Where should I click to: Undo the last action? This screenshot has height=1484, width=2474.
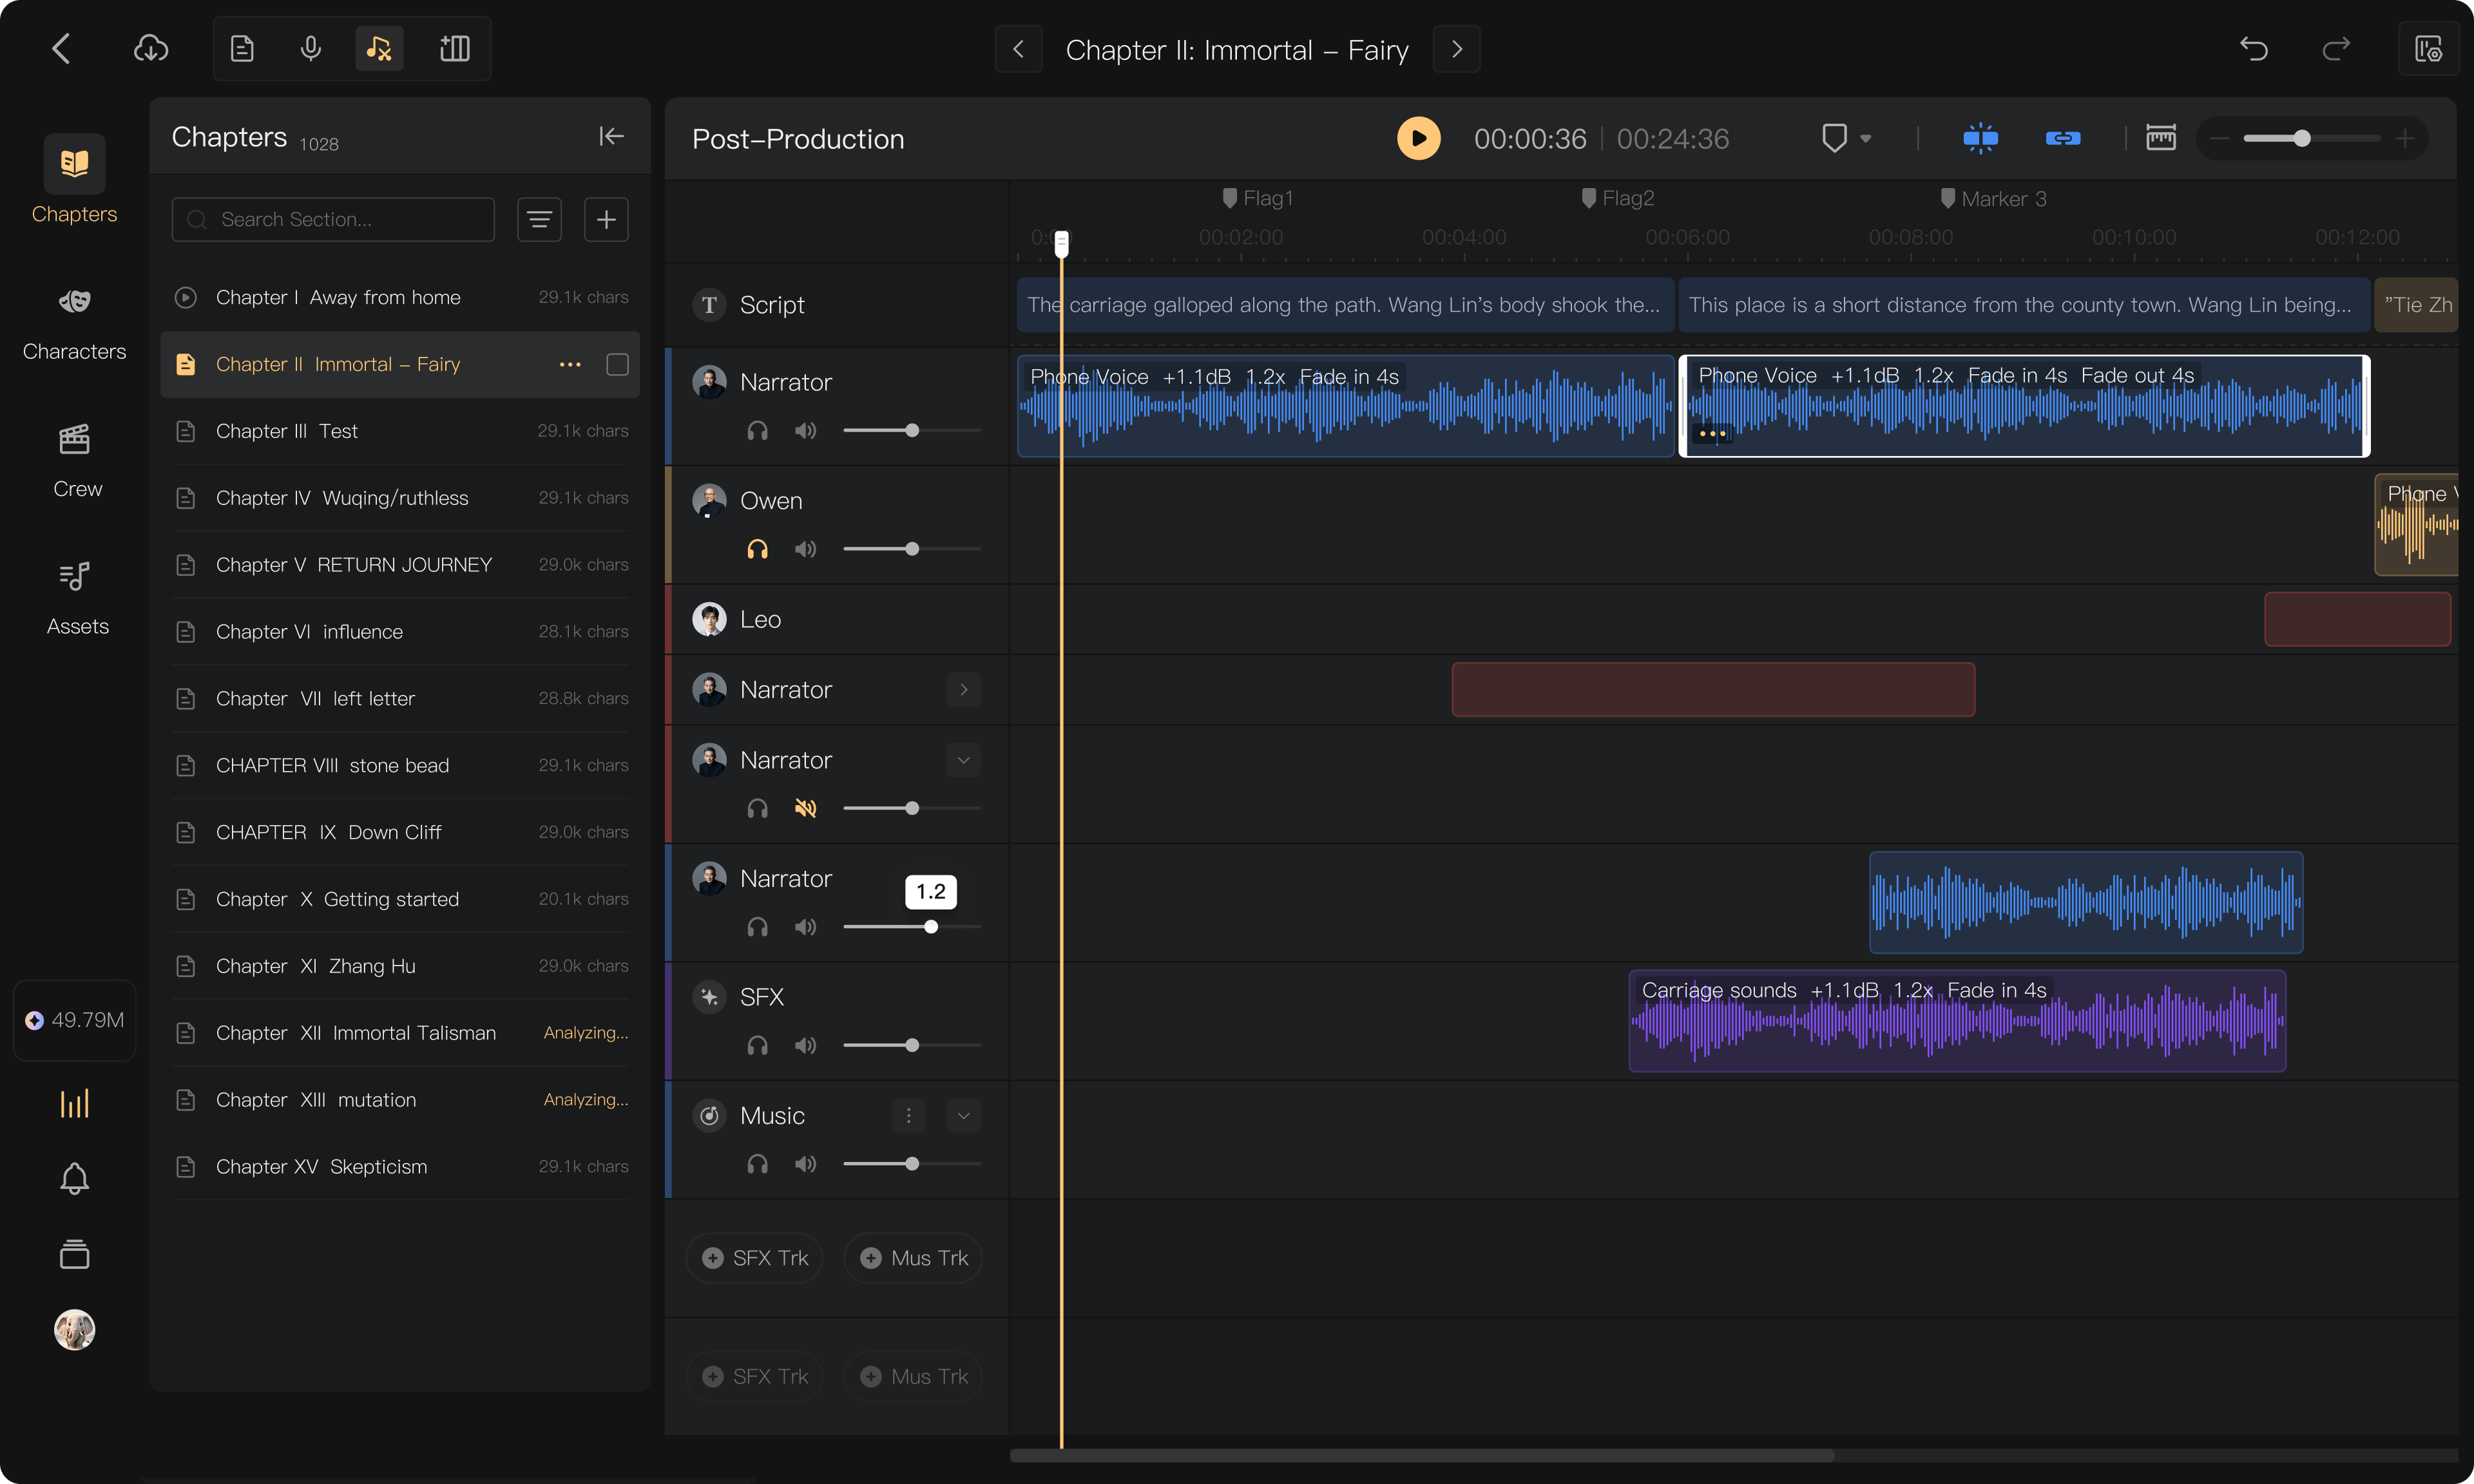coord(2253,48)
